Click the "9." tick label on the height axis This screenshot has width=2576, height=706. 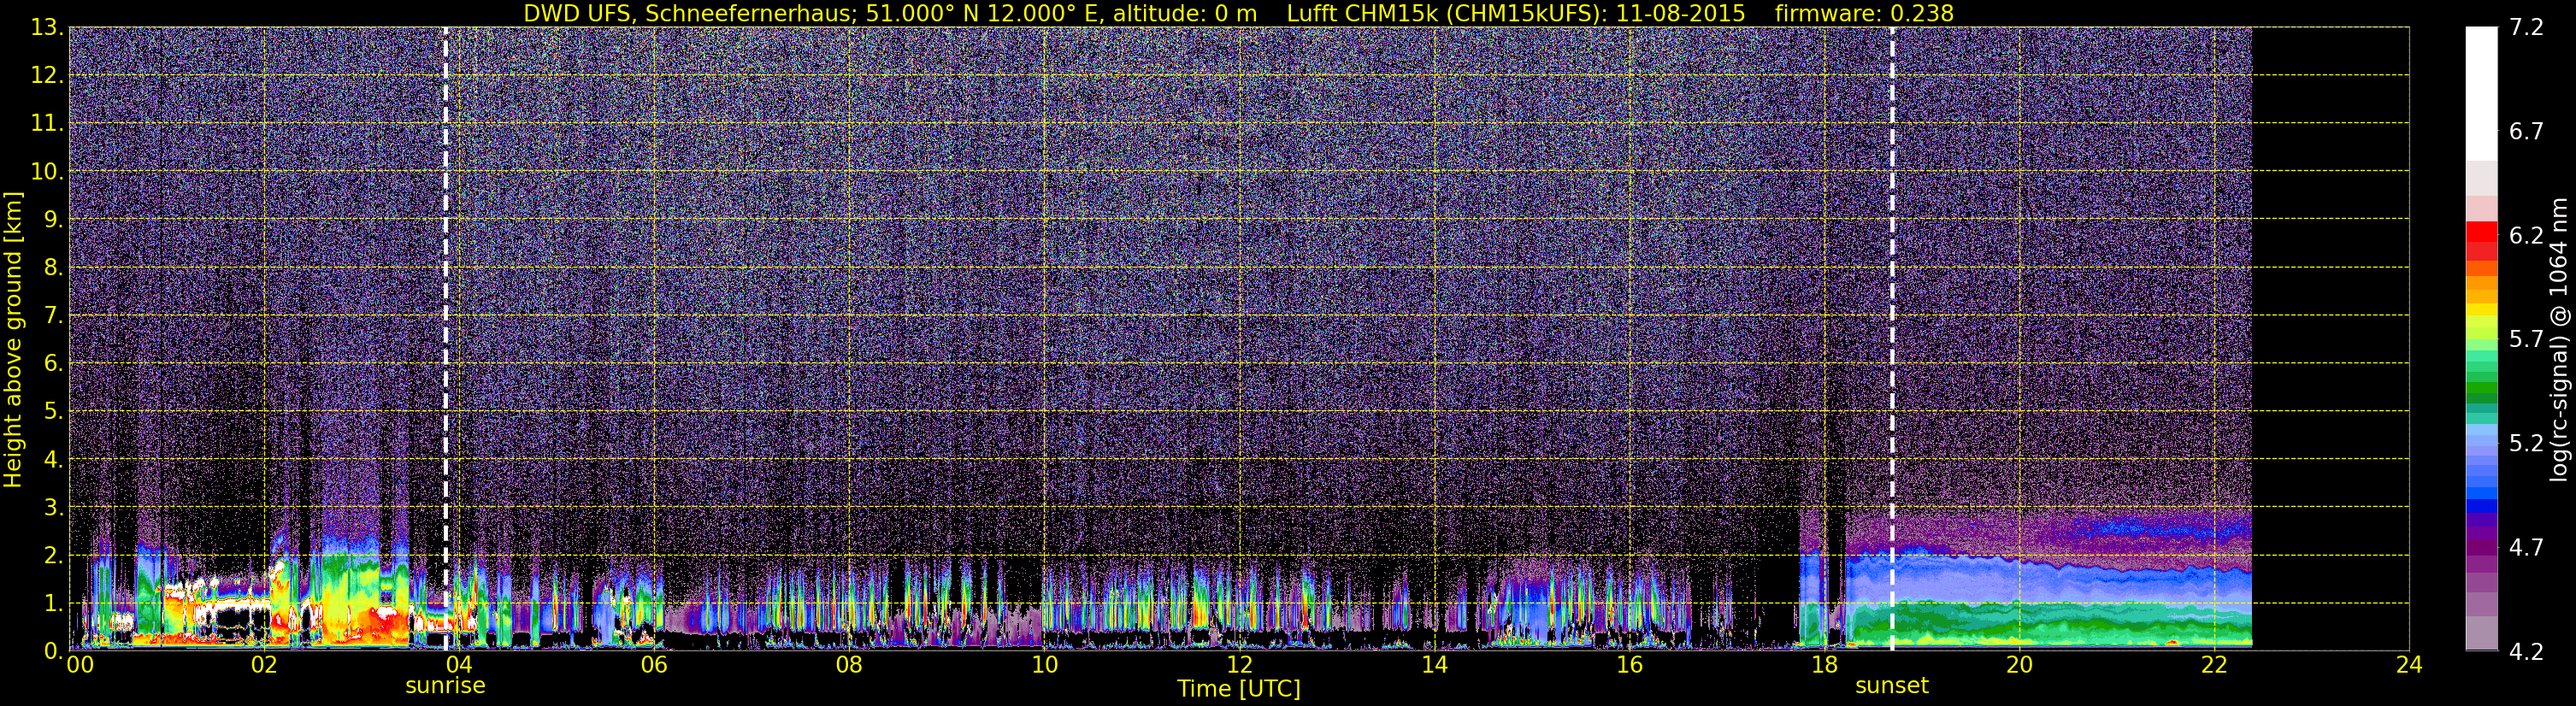click(x=53, y=220)
